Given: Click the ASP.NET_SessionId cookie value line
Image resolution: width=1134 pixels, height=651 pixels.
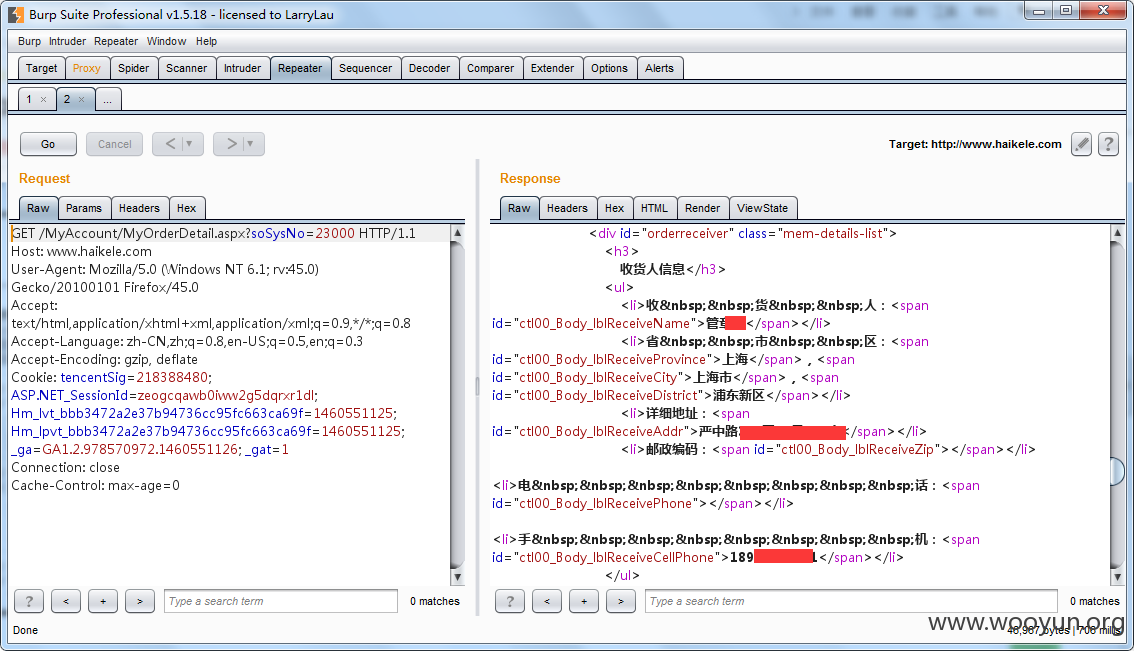Looking at the screenshot, I should (x=164, y=396).
